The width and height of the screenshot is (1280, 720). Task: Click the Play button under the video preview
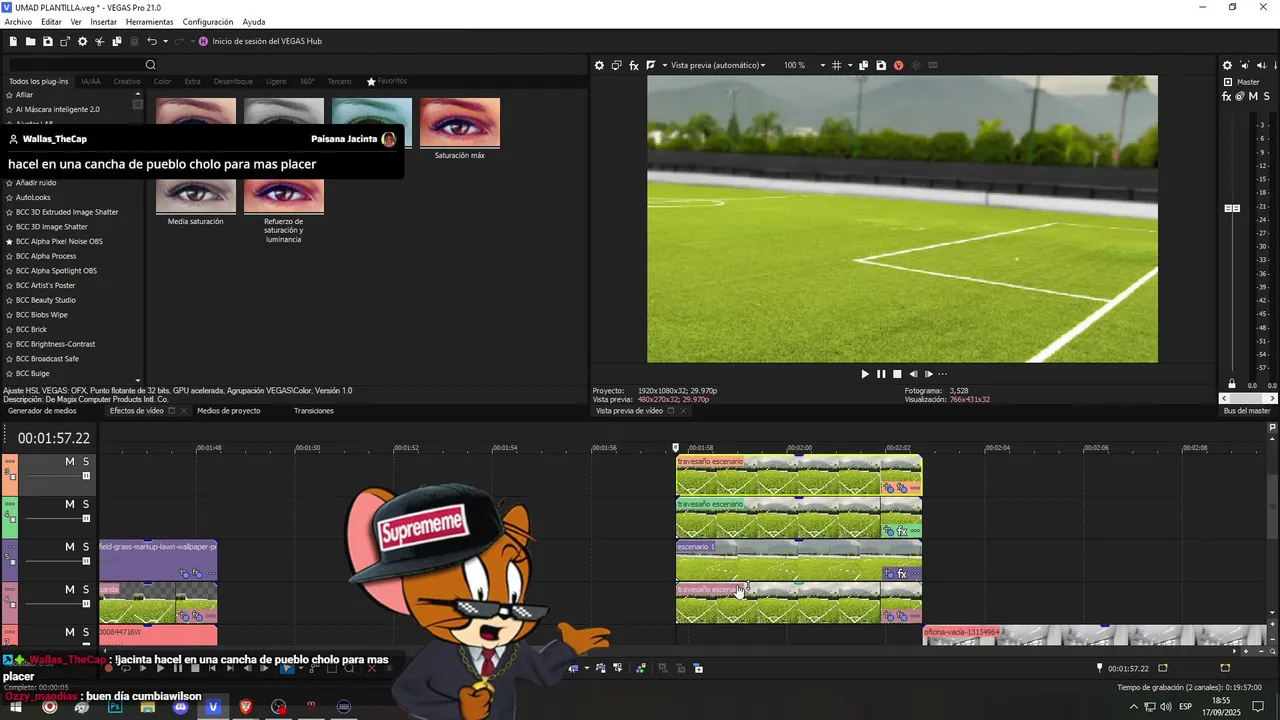pyautogui.click(x=865, y=374)
